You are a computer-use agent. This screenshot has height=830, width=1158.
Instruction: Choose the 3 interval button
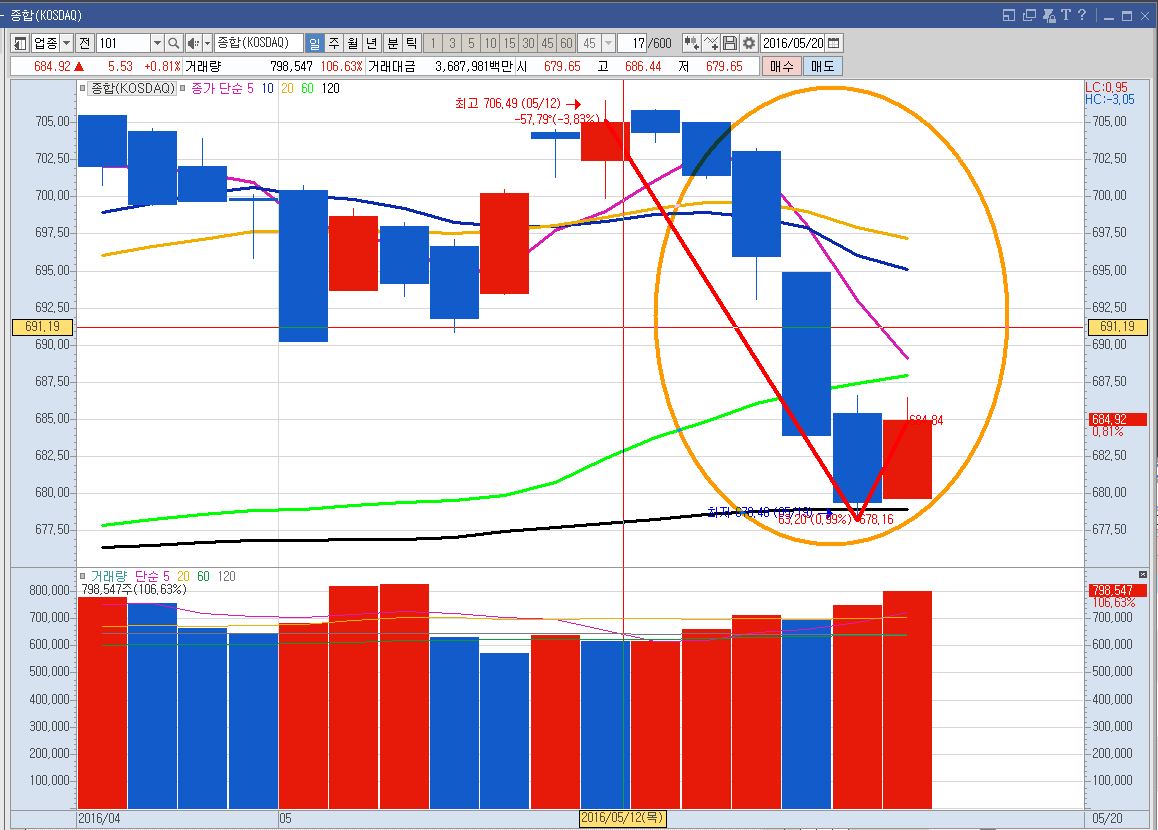(x=452, y=43)
